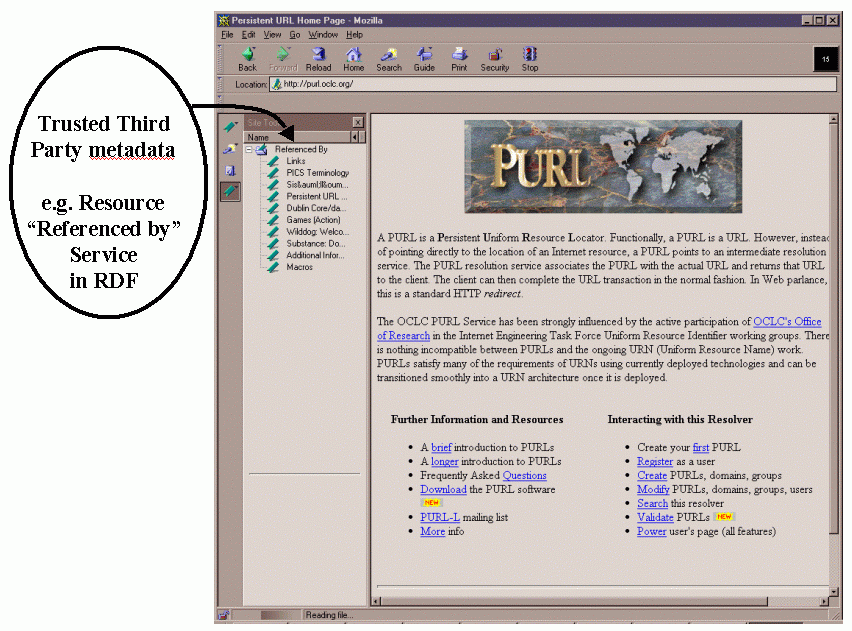This screenshot has width=852, height=631.
Task: Open the File menu
Action: click(227, 35)
